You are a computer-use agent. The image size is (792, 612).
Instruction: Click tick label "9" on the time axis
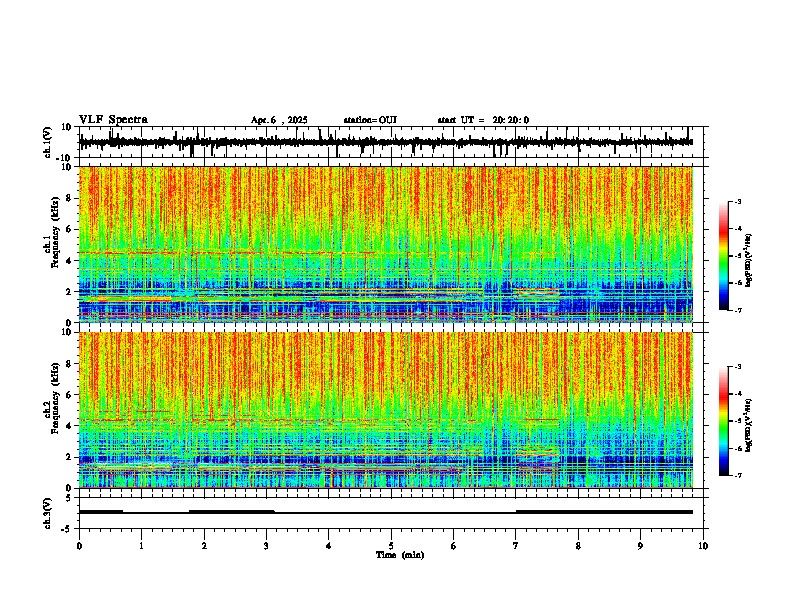pos(640,546)
